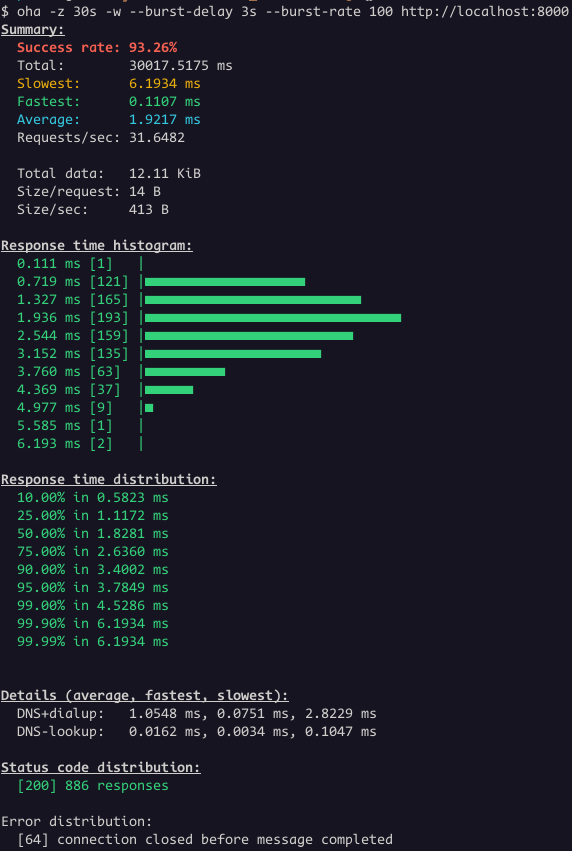This screenshot has height=851, width=572.
Task: Click 'Status code distribution:' heading
Action: pos(101,767)
